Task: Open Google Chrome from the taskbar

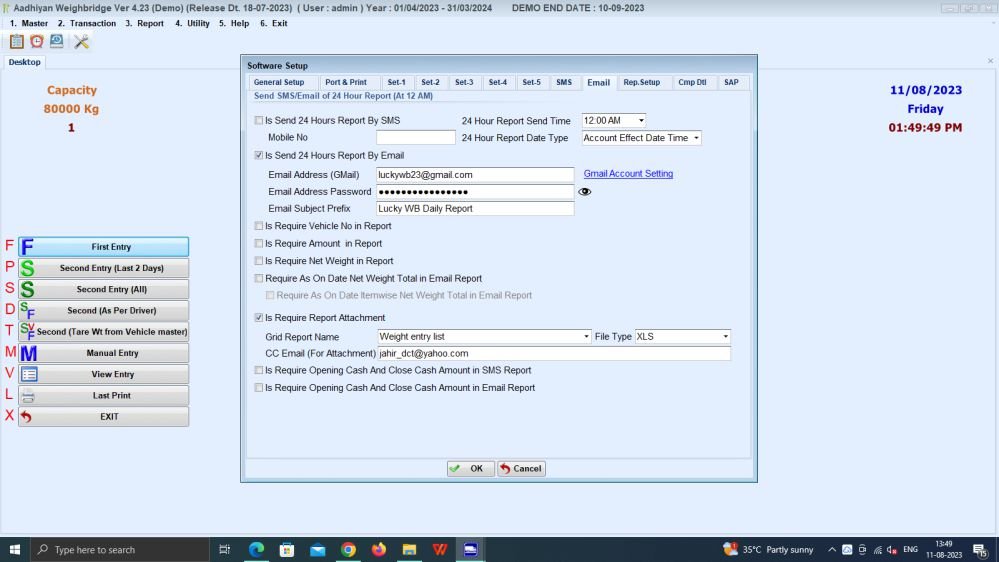Action: point(348,549)
